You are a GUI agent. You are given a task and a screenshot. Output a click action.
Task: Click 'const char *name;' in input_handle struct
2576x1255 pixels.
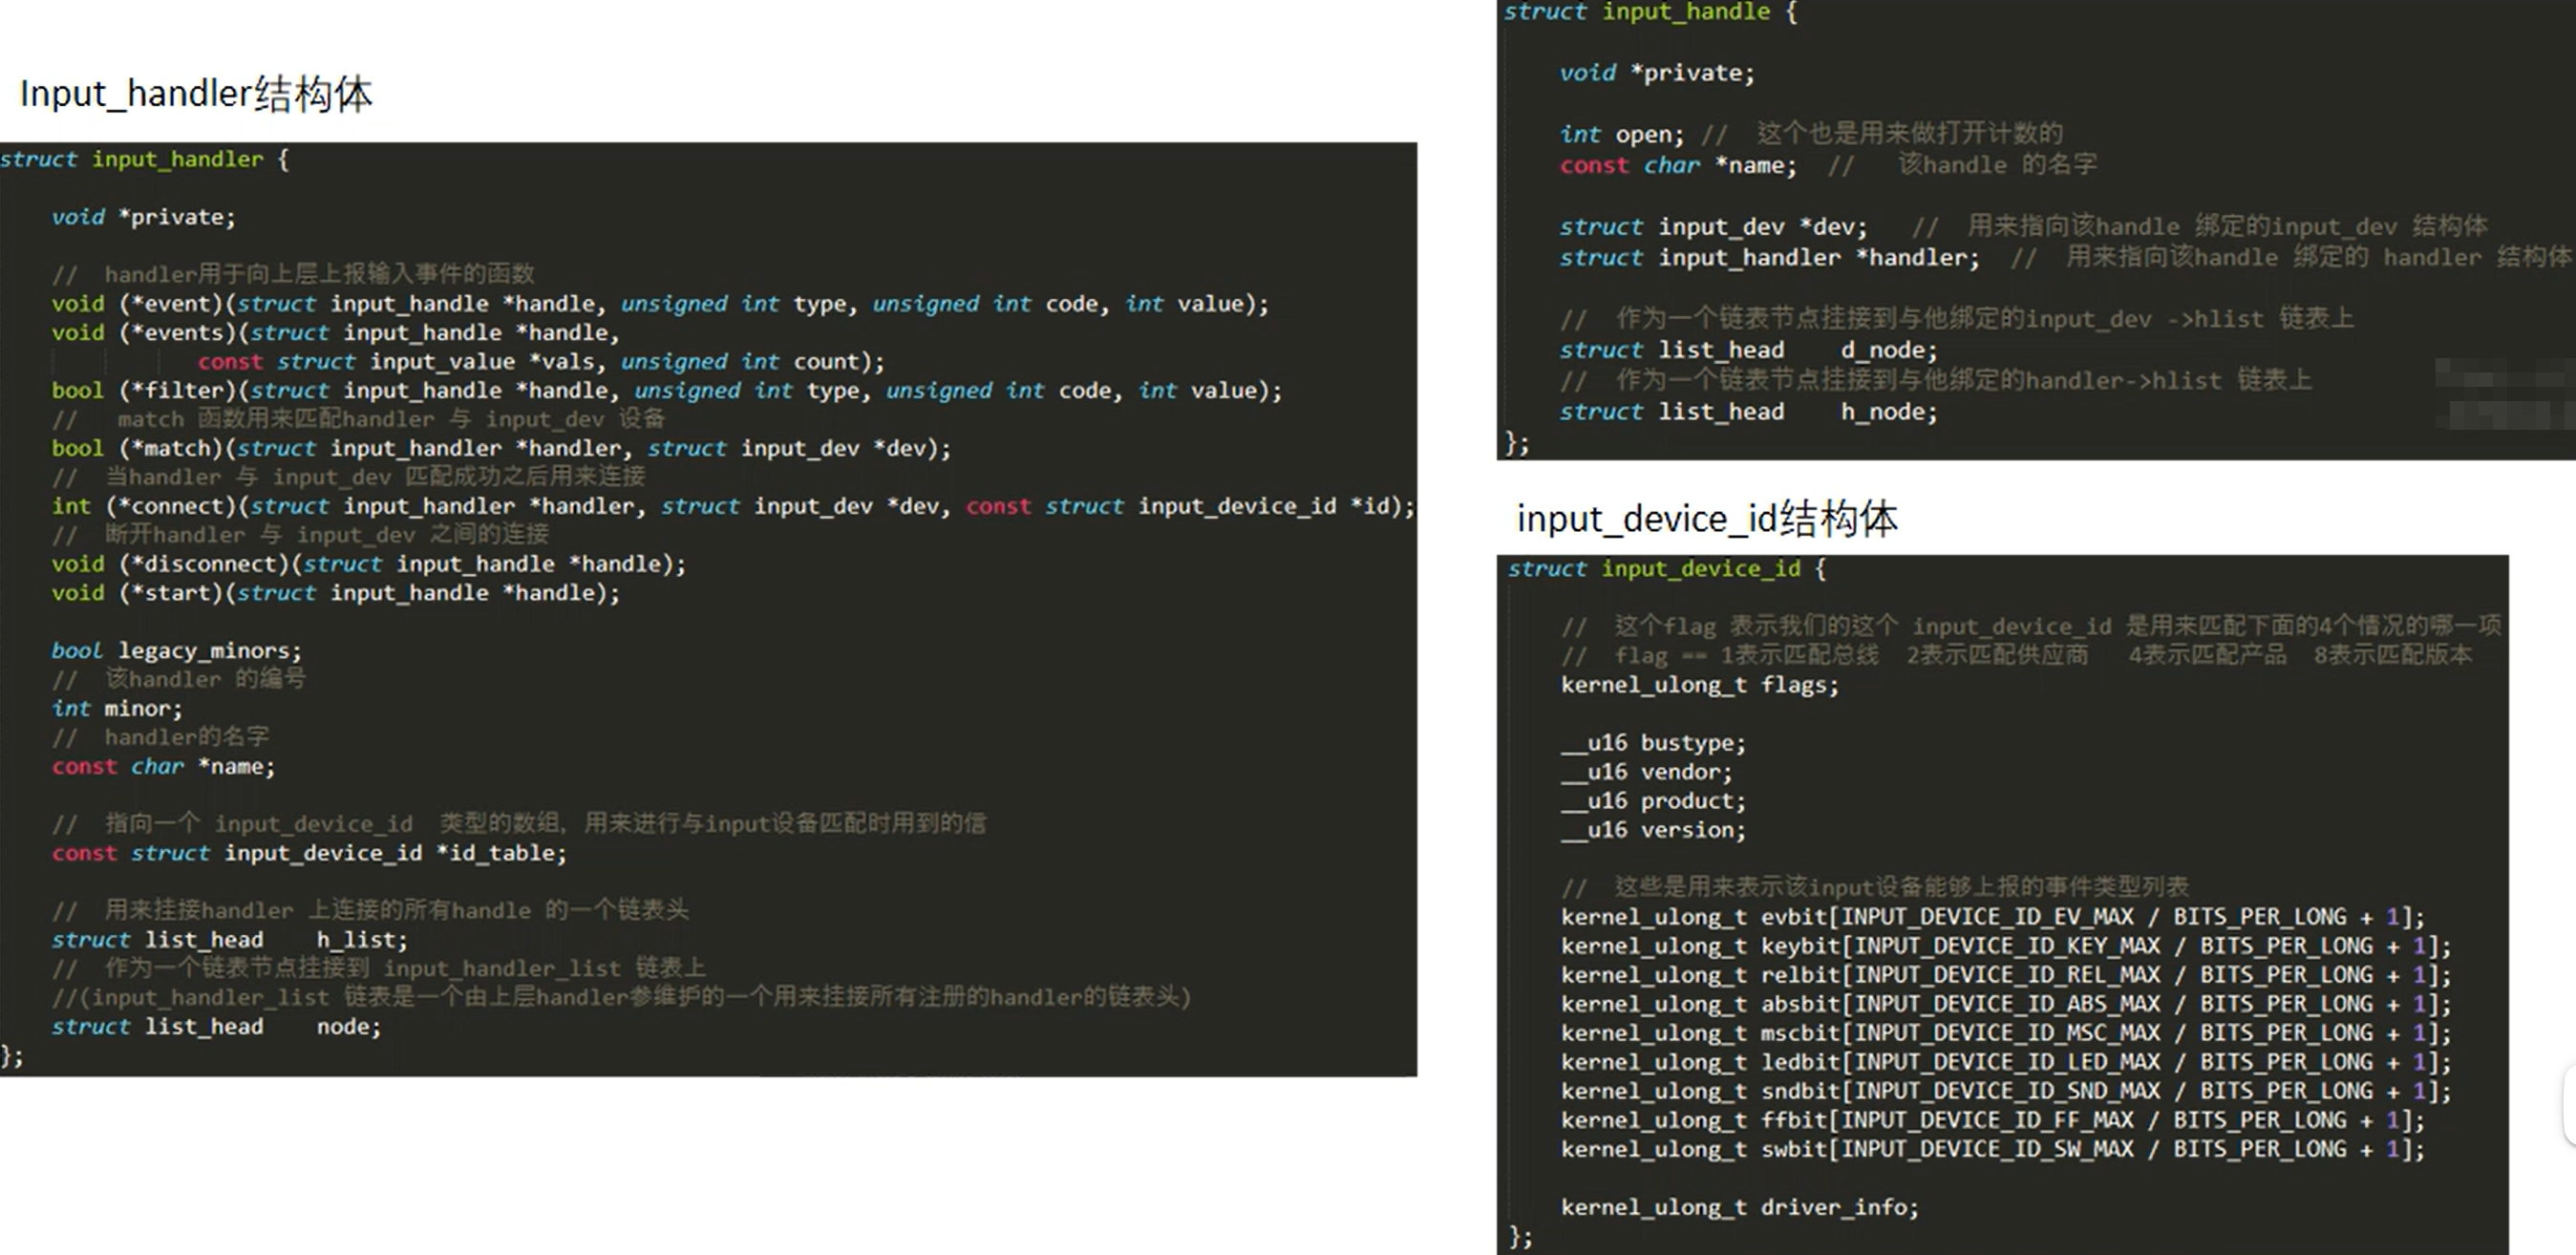pos(1678,165)
